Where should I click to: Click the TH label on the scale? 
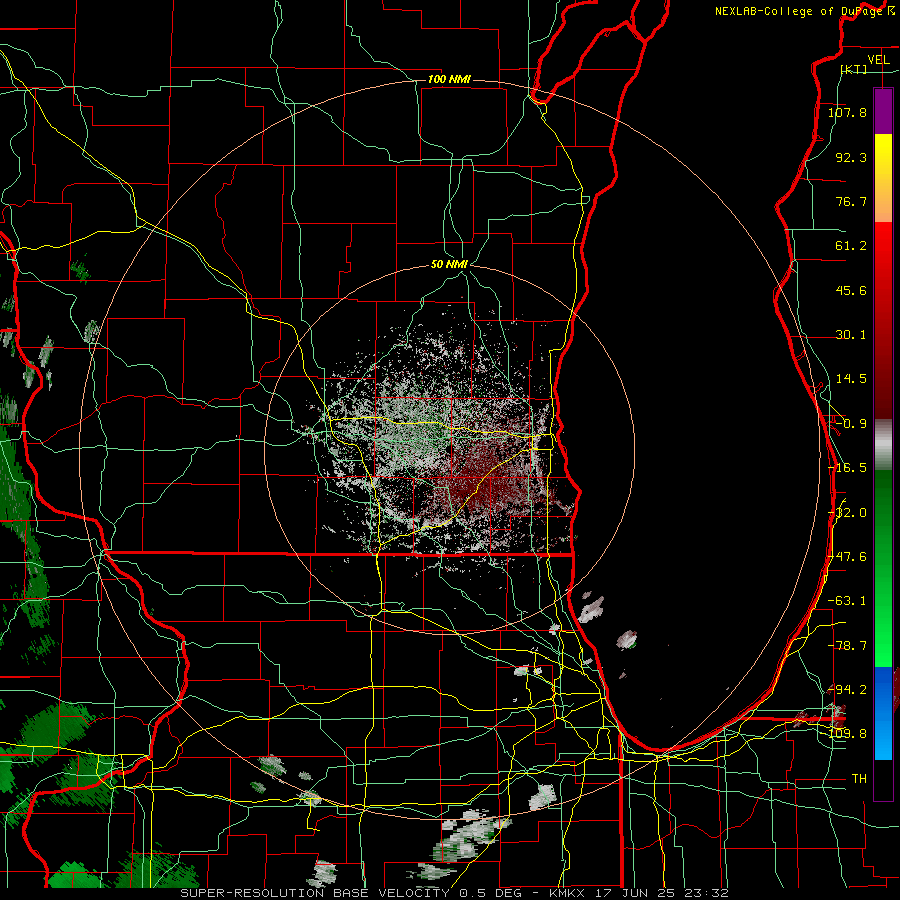pyautogui.click(x=859, y=779)
